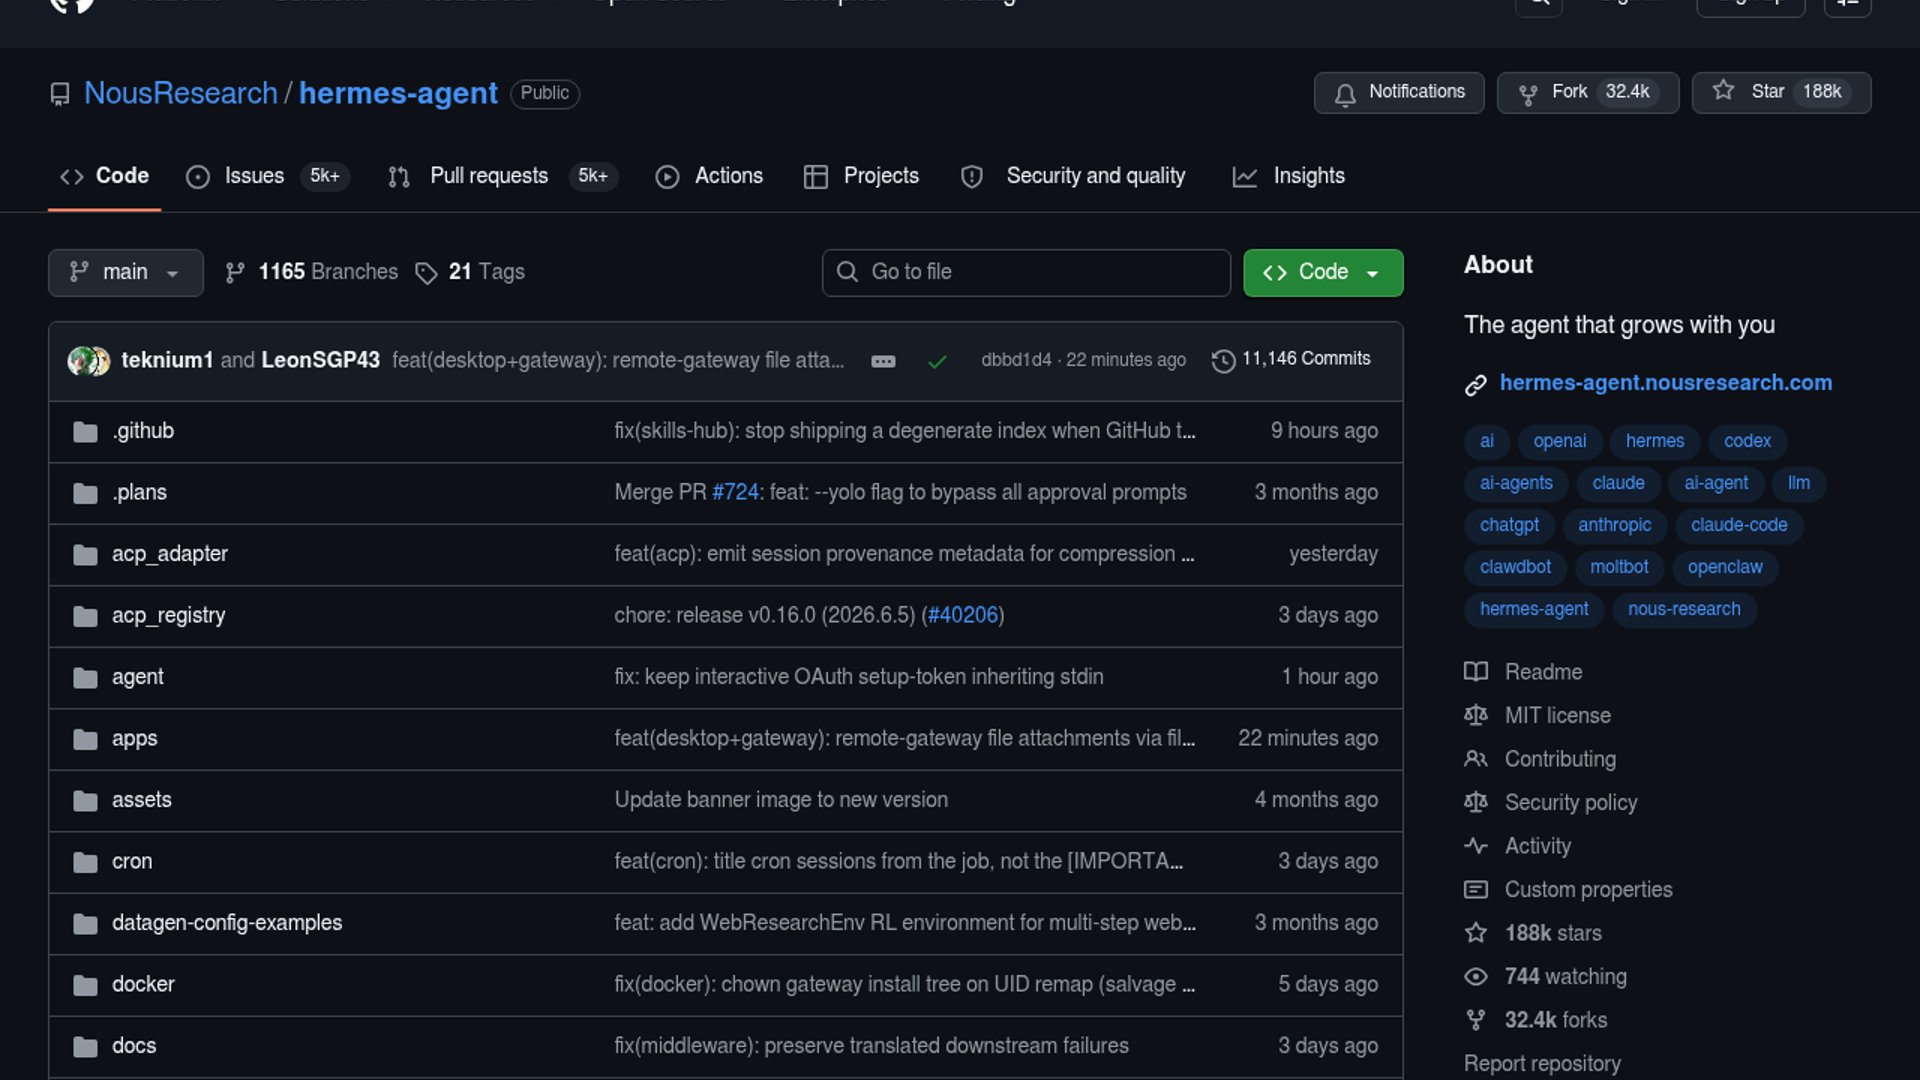Open the 188k stars link
The width and height of the screenshot is (1920, 1080).
point(1553,934)
